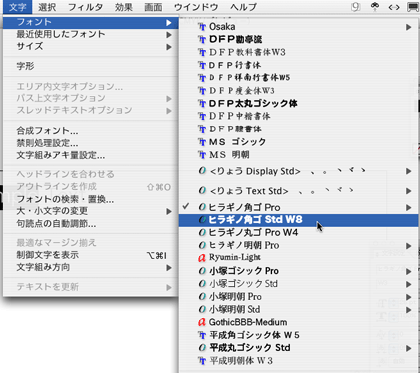Click the <-> sync icon in menu bar
420x373 pixels.
(394, 7)
